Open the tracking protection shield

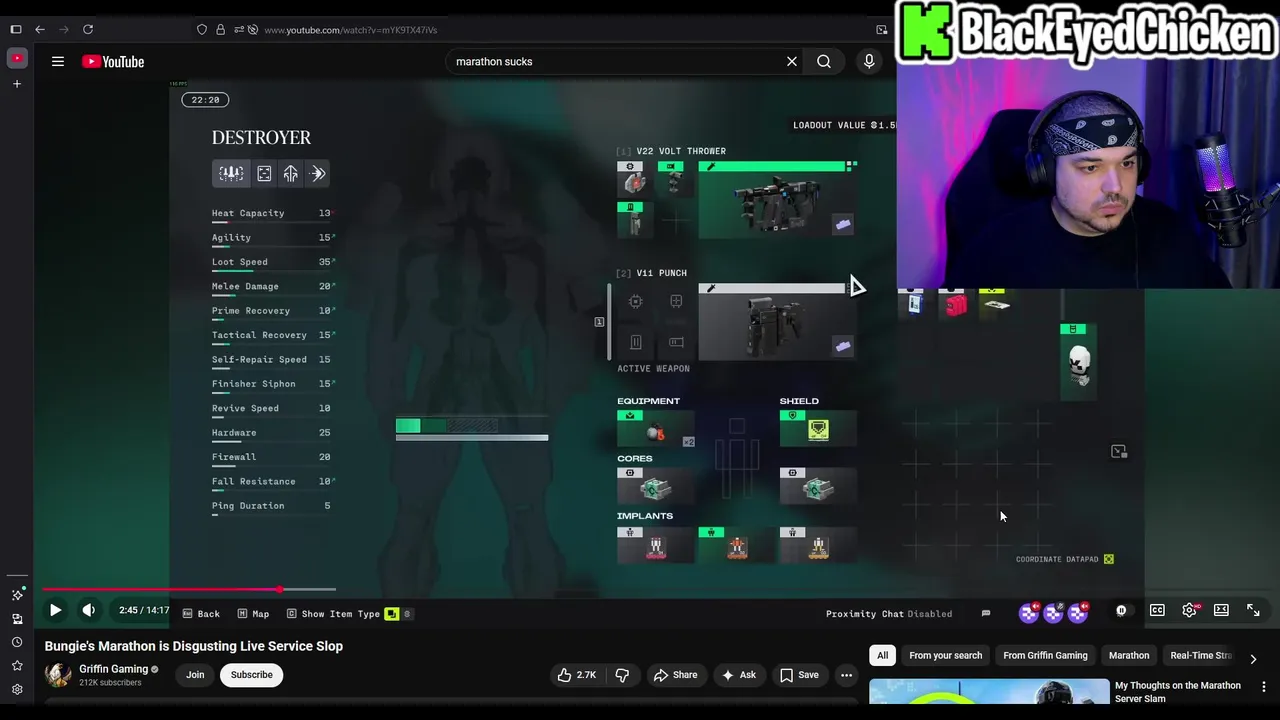pos(202,30)
